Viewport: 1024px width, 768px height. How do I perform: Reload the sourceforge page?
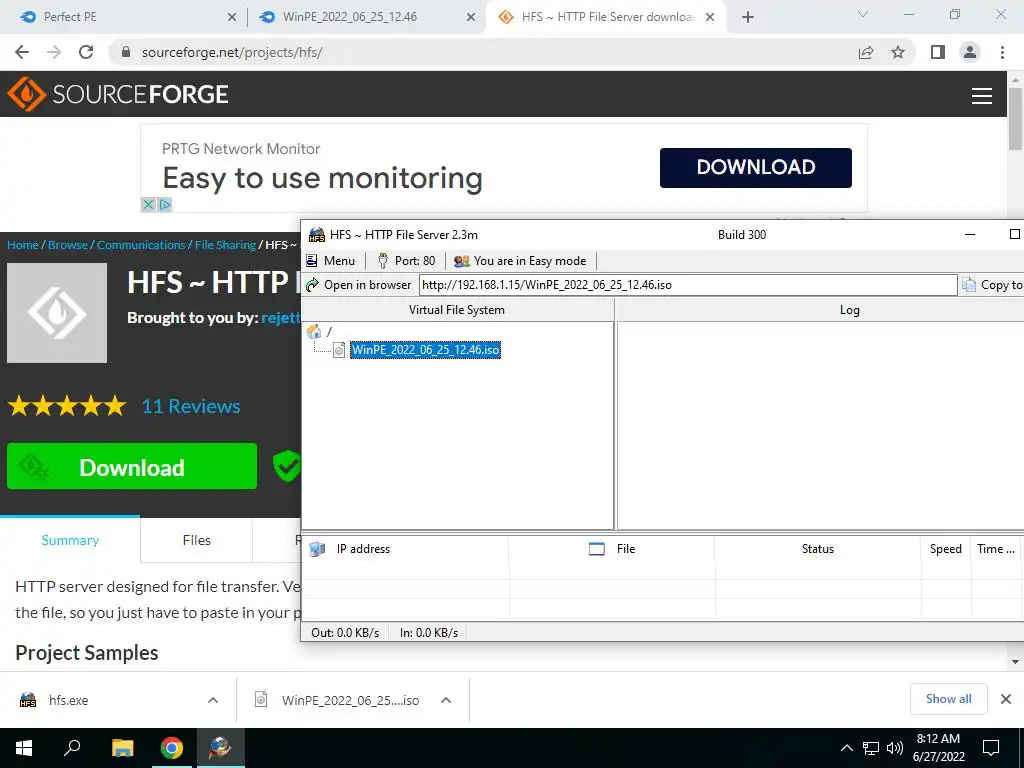point(86,52)
